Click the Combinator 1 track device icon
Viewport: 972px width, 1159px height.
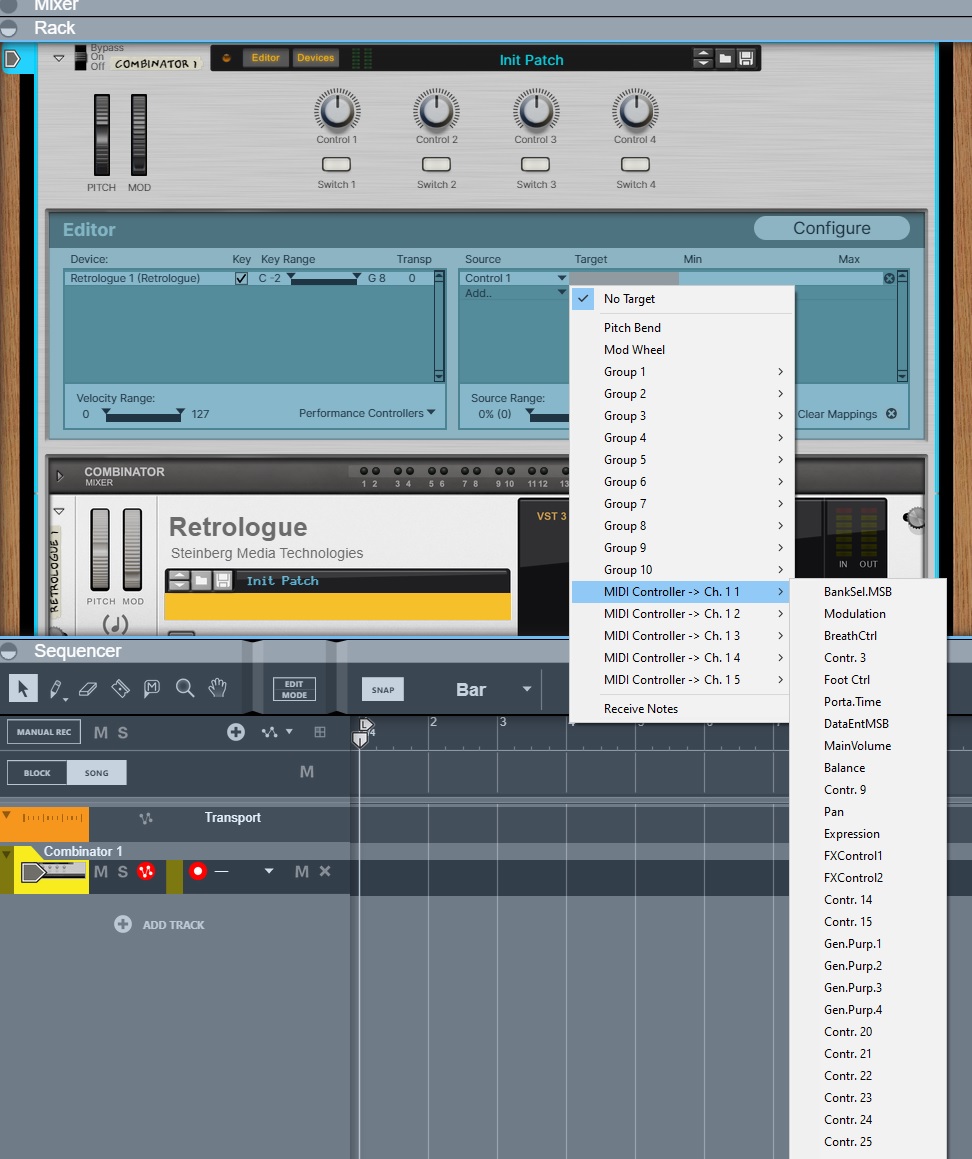(52, 871)
